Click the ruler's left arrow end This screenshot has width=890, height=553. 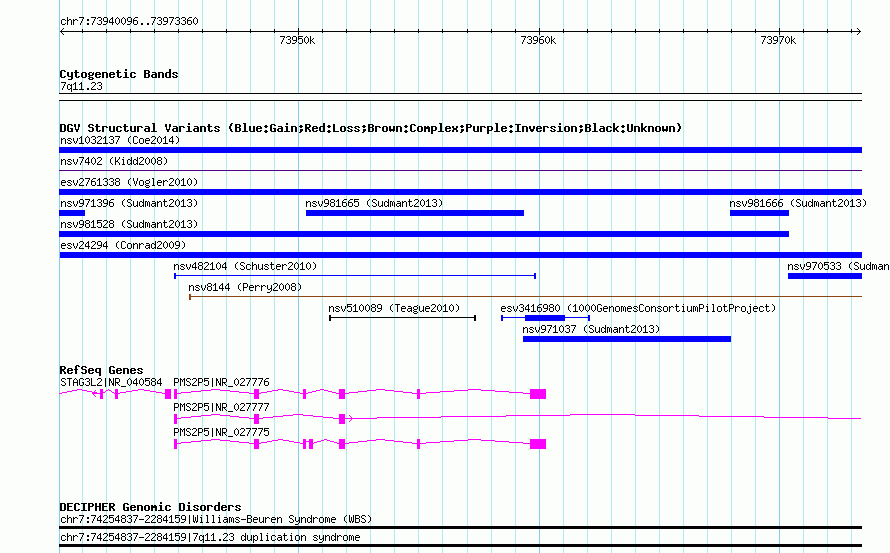[x=63, y=31]
